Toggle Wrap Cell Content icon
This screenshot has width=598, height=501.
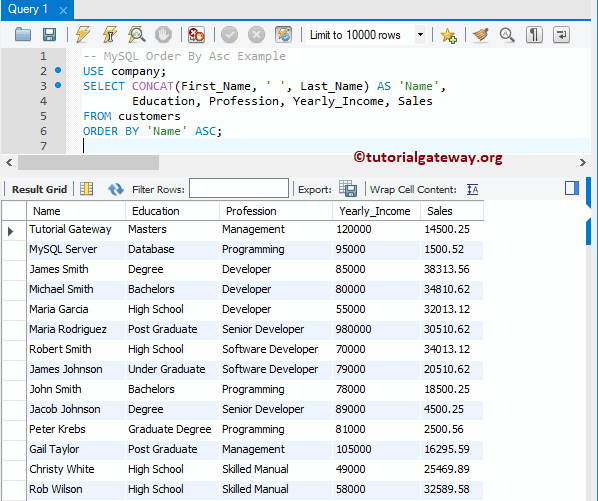[x=473, y=189]
